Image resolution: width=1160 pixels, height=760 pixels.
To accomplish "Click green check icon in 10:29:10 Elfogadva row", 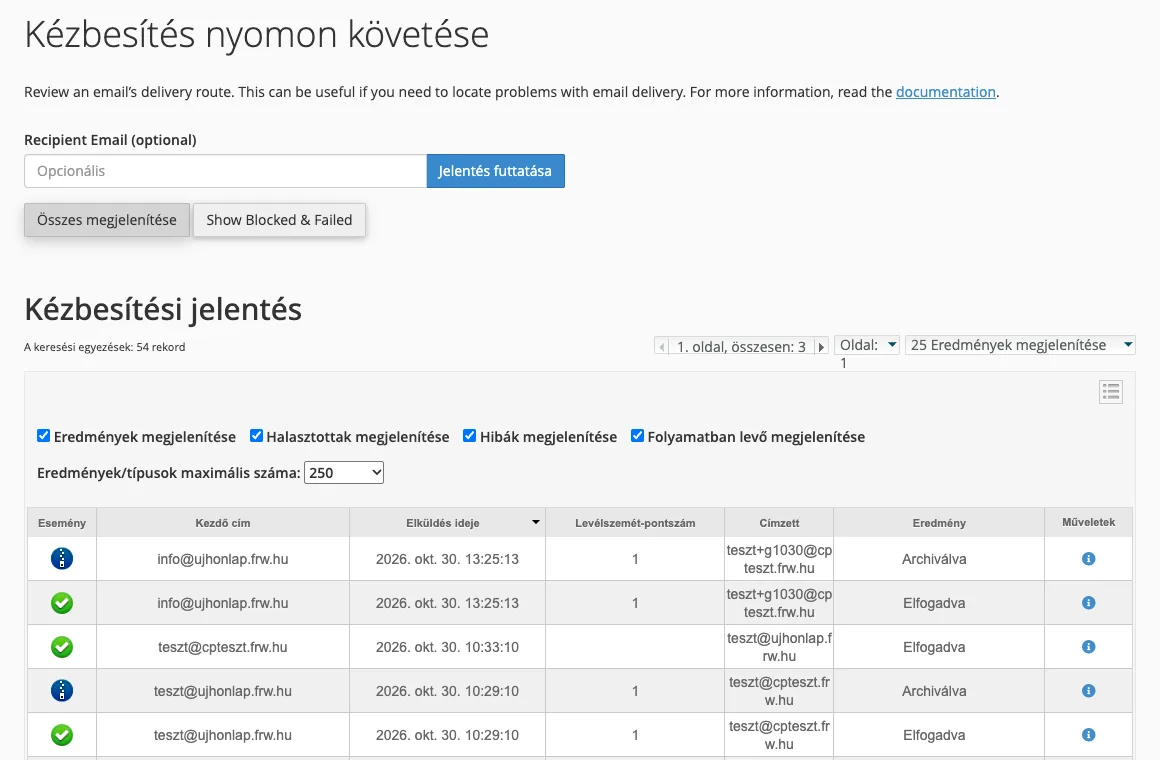I will pyautogui.click(x=62, y=735).
